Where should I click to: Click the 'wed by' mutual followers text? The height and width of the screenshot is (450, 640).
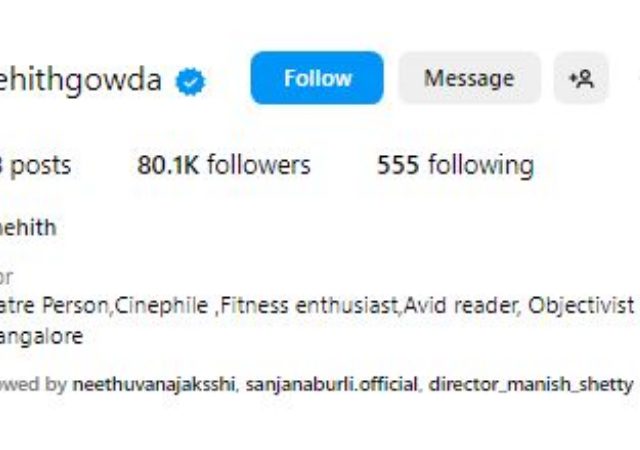click(x=33, y=384)
